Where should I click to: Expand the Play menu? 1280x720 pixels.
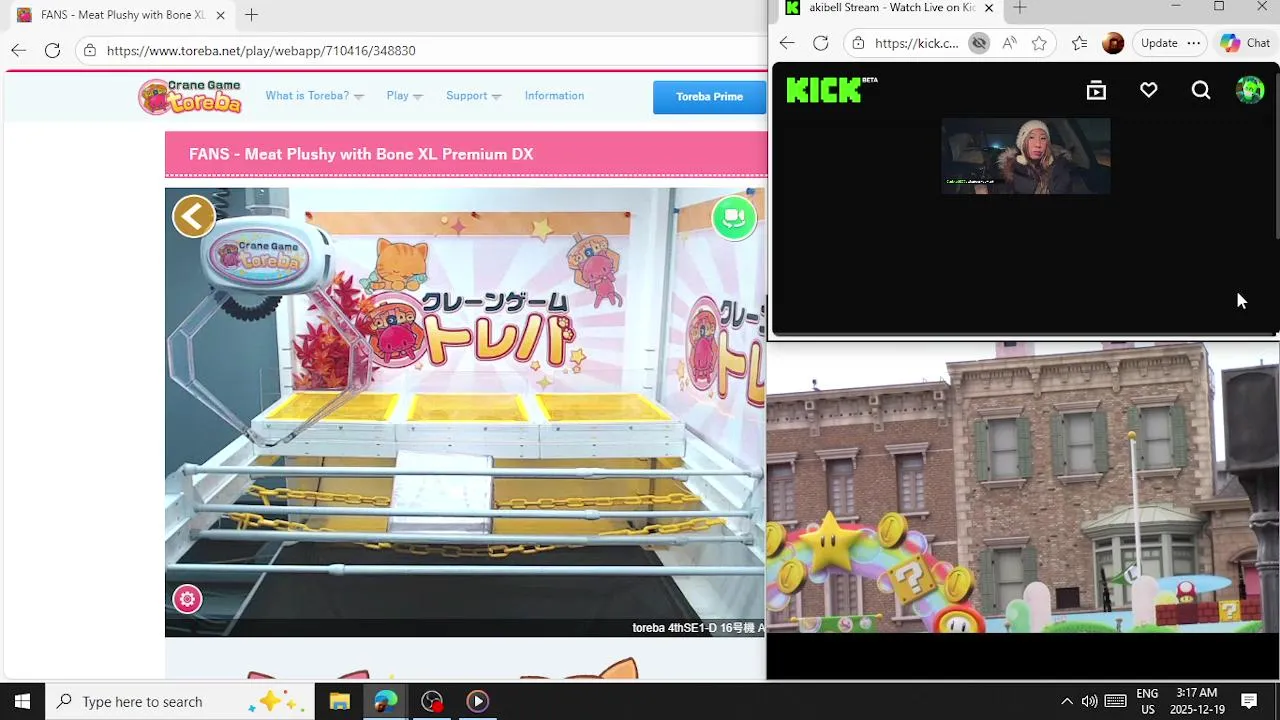point(404,96)
